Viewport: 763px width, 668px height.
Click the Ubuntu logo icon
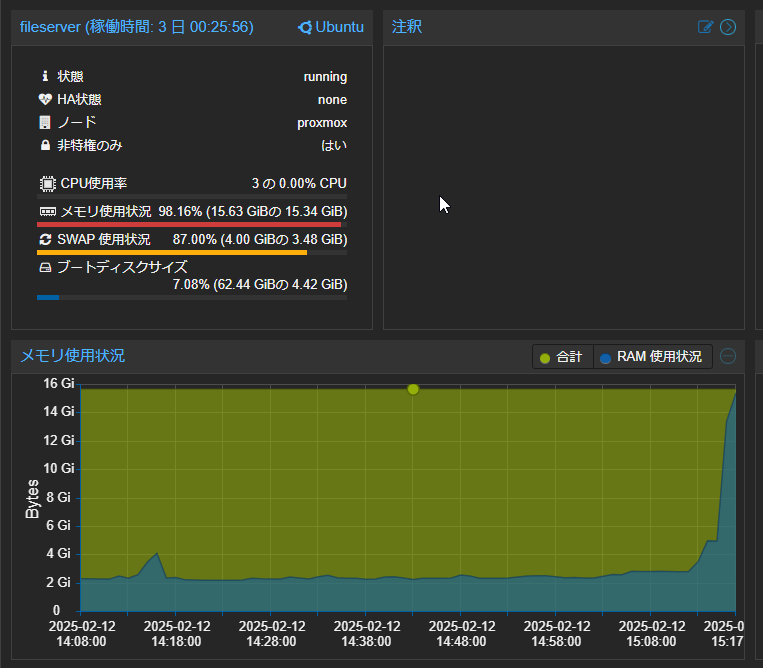(304, 27)
